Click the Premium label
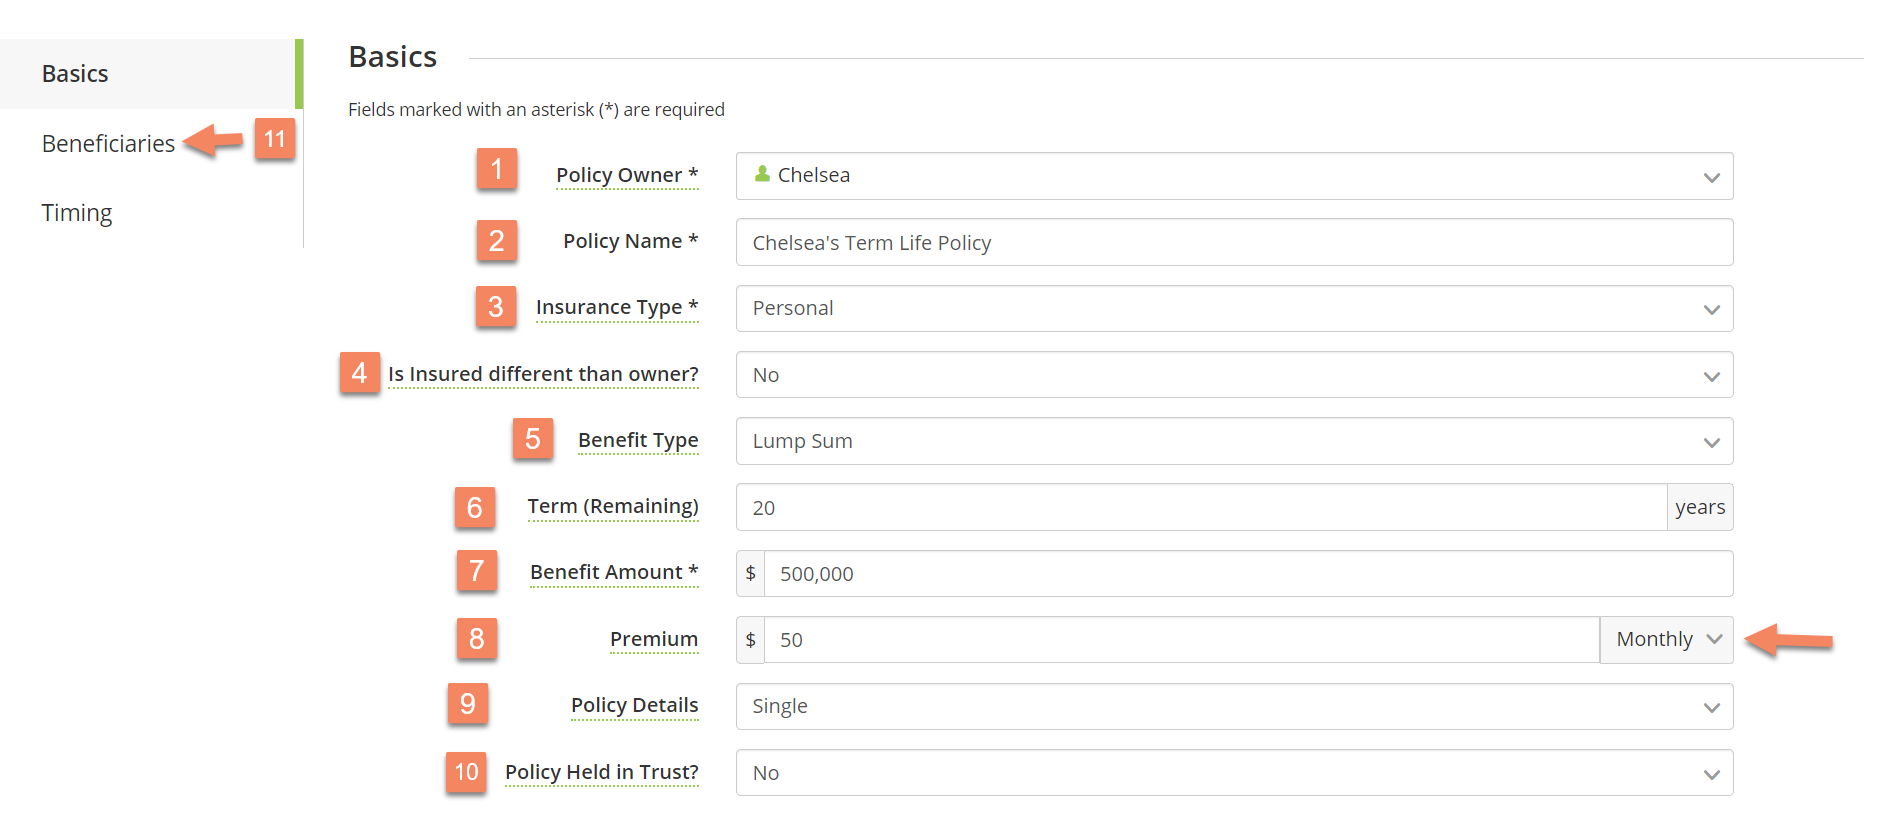The height and width of the screenshot is (828, 1895). pos(654,639)
